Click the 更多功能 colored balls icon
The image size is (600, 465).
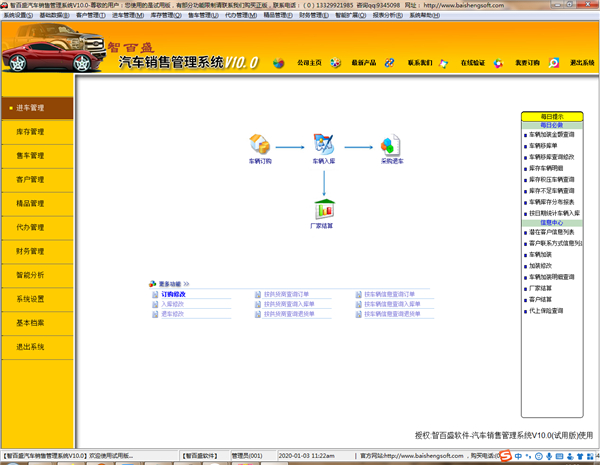(153, 284)
